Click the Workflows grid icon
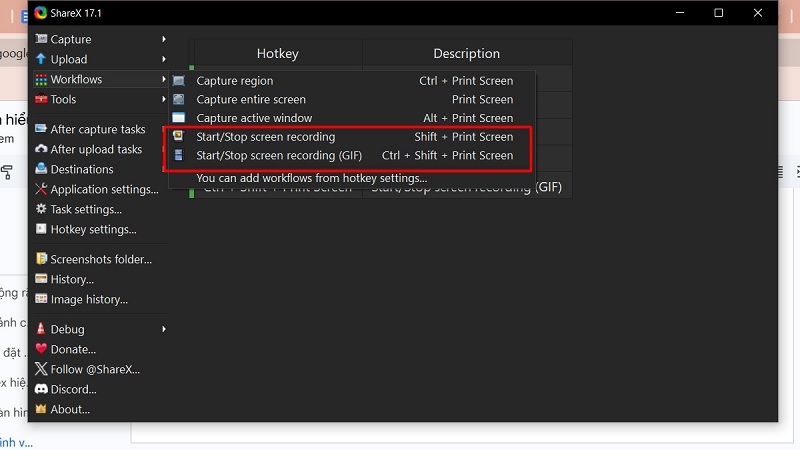 (41, 80)
